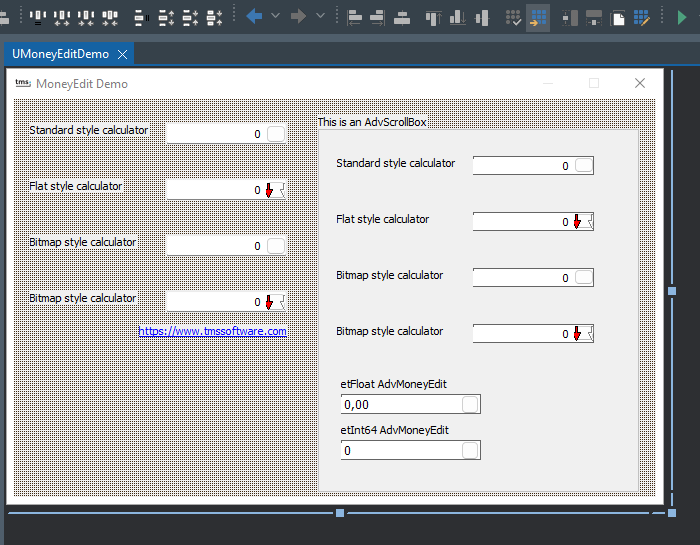Click the Center Horizontally alignment icon
Image resolution: width=700 pixels, height=545 pixels.
pyautogui.click(x=402, y=18)
